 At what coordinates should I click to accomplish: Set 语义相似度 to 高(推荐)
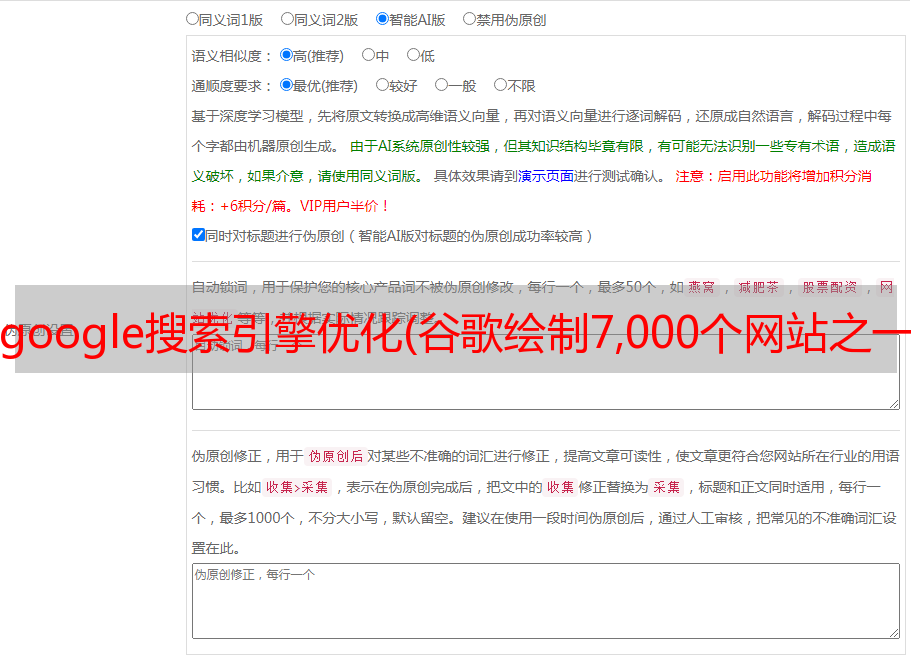(286, 55)
